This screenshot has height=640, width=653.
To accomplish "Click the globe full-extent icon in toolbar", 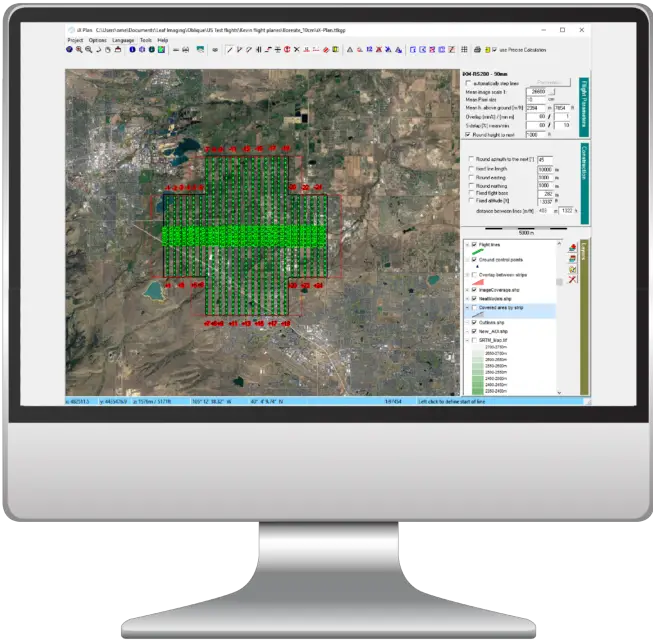I will coord(69,50).
